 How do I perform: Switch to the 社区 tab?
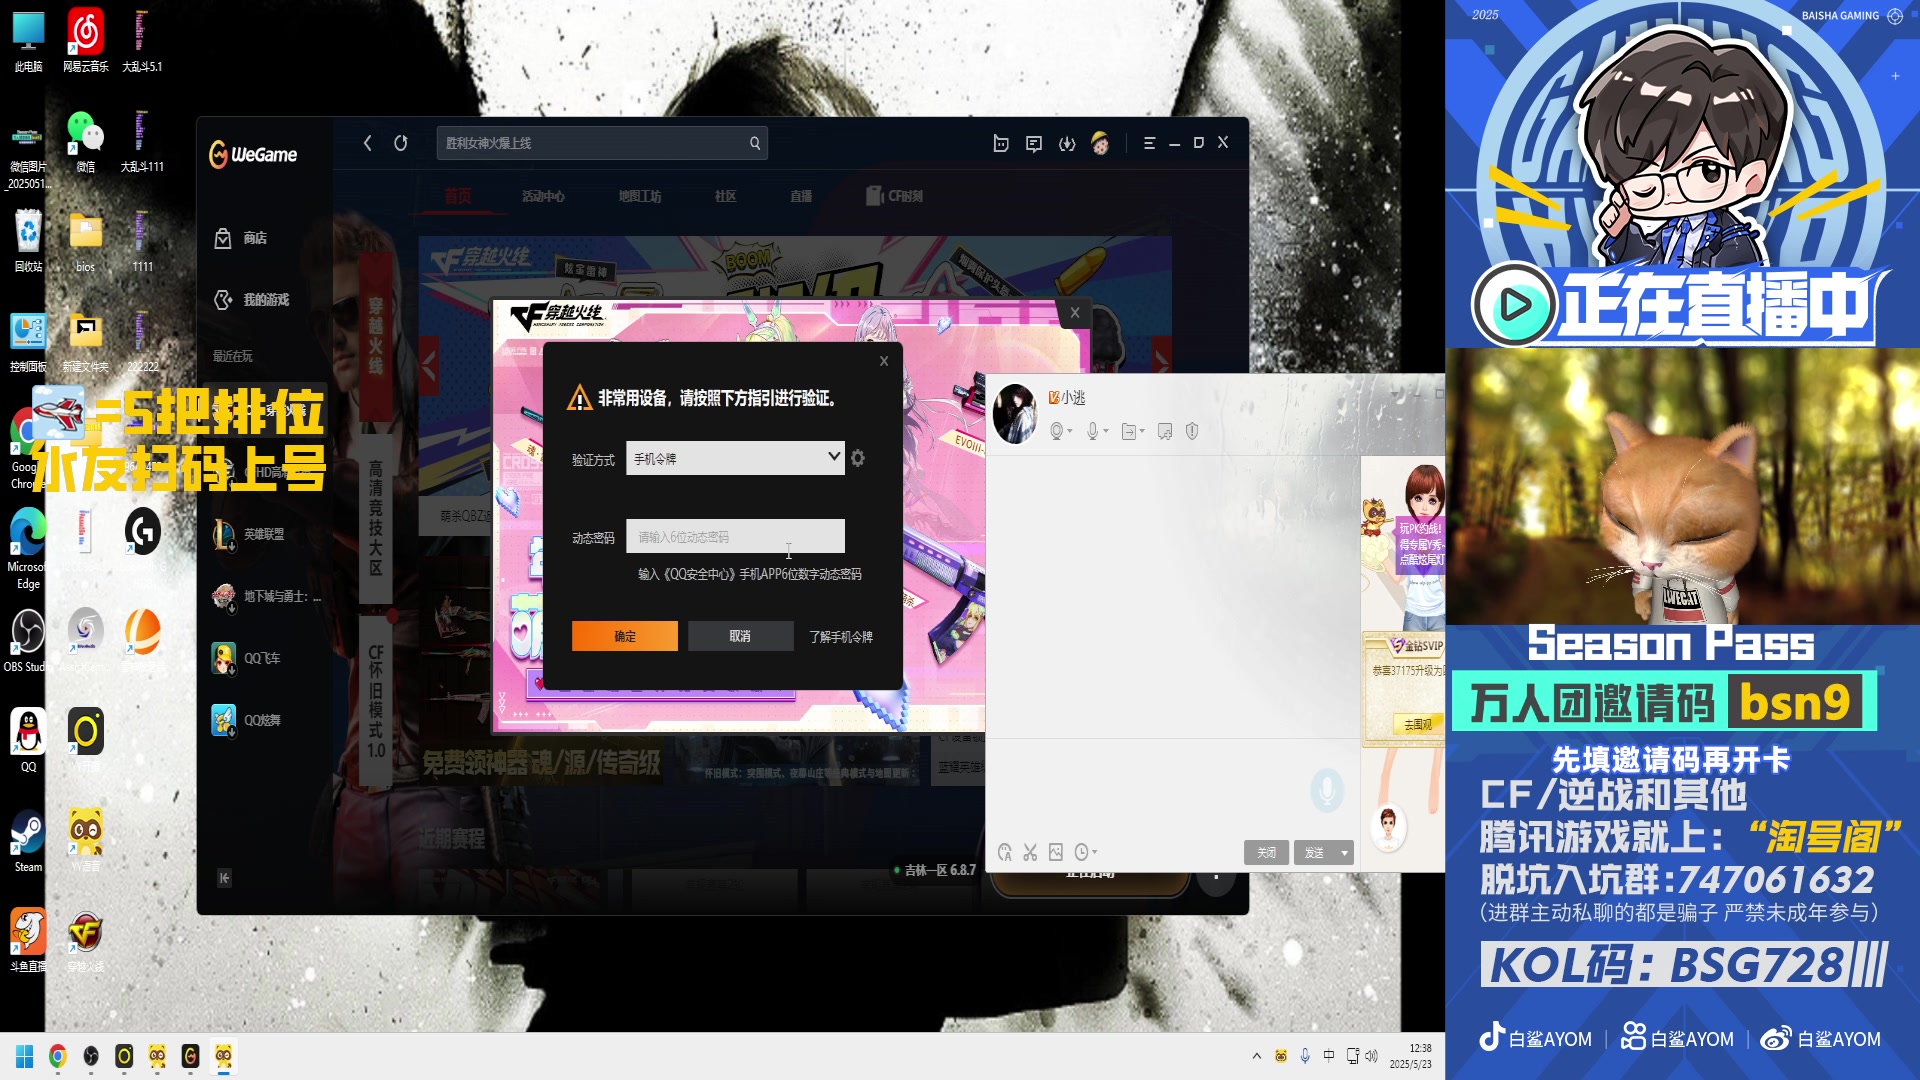pos(726,196)
